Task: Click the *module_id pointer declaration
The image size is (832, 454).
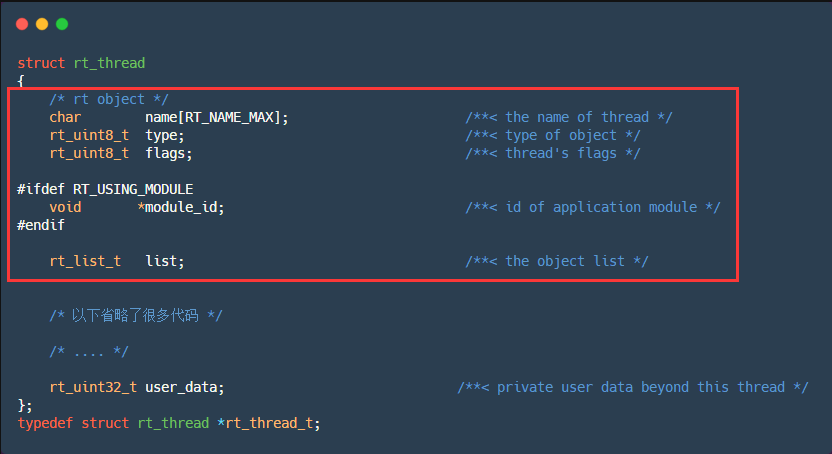Action: 181,207
